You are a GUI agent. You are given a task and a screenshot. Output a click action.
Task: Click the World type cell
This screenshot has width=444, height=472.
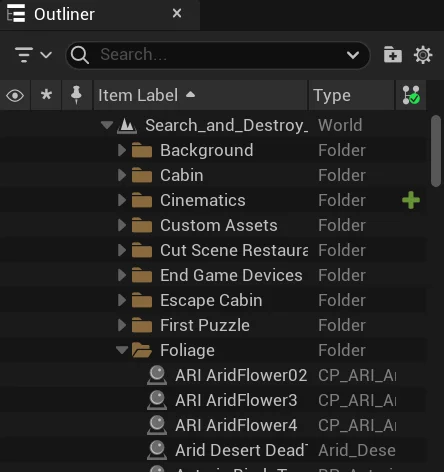[x=340, y=125]
